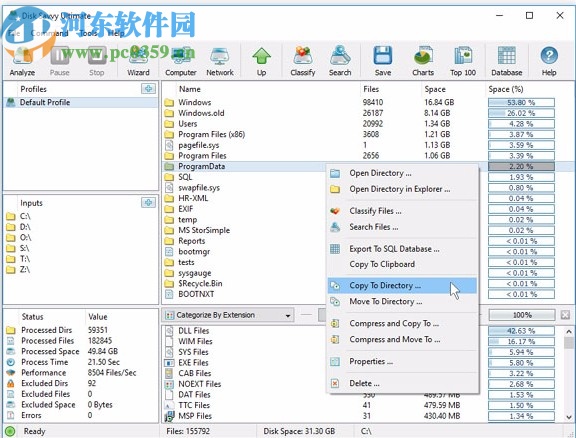The image size is (576, 438).
Task: Click the Analyze toolbar icon
Action: (x=22, y=61)
